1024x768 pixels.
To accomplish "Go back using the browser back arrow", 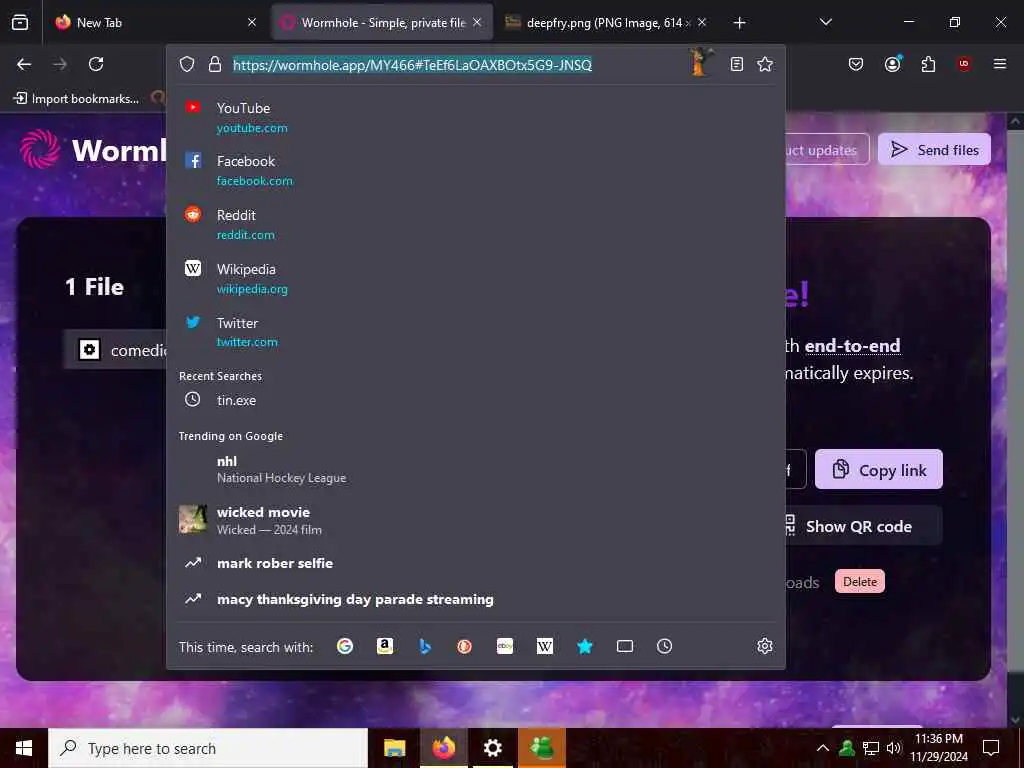I will pos(24,64).
